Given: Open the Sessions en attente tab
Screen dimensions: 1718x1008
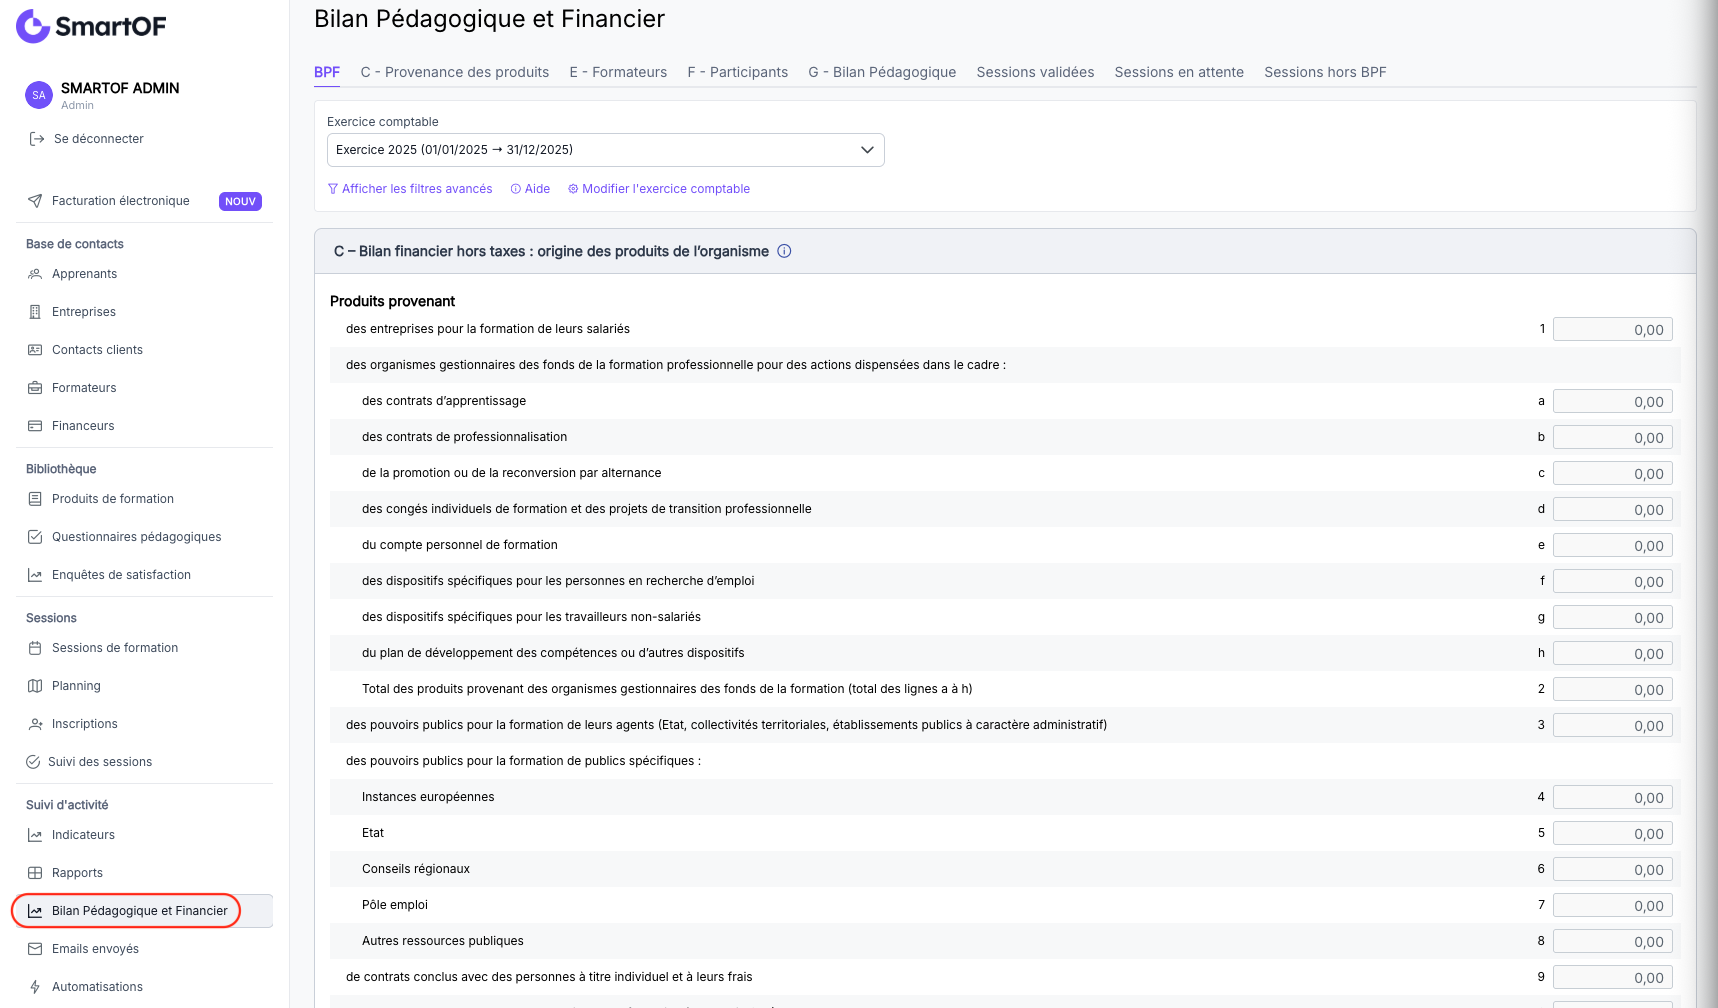Looking at the screenshot, I should point(1179,72).
